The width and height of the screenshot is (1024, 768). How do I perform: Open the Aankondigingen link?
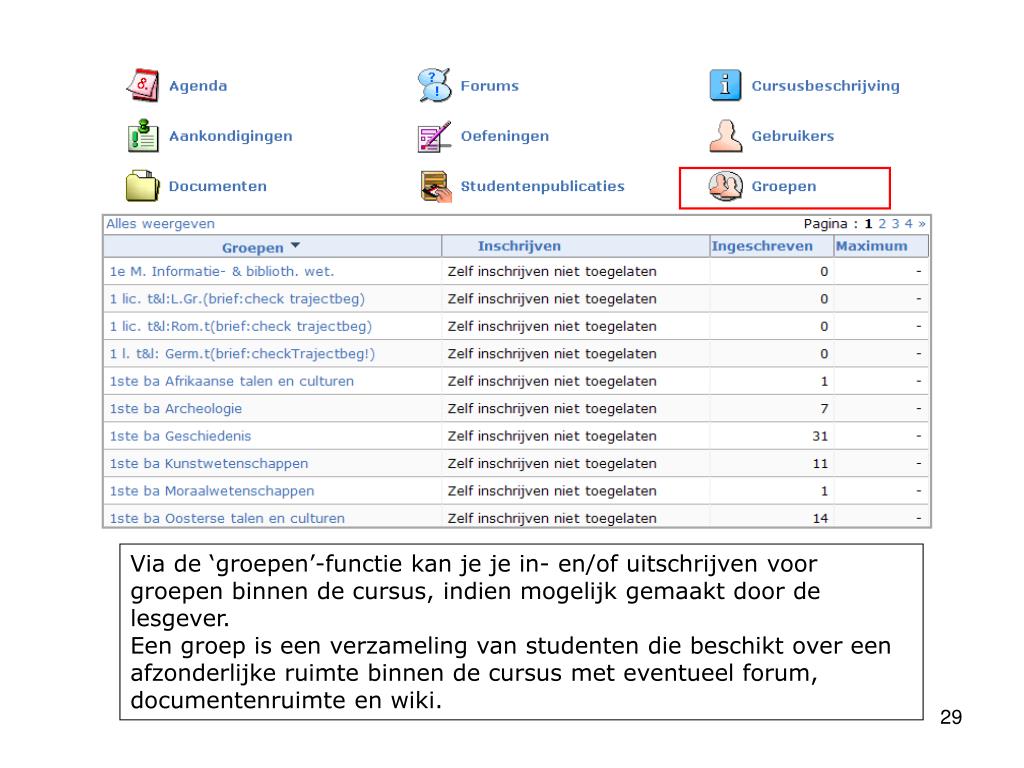(x=231, y=136)
